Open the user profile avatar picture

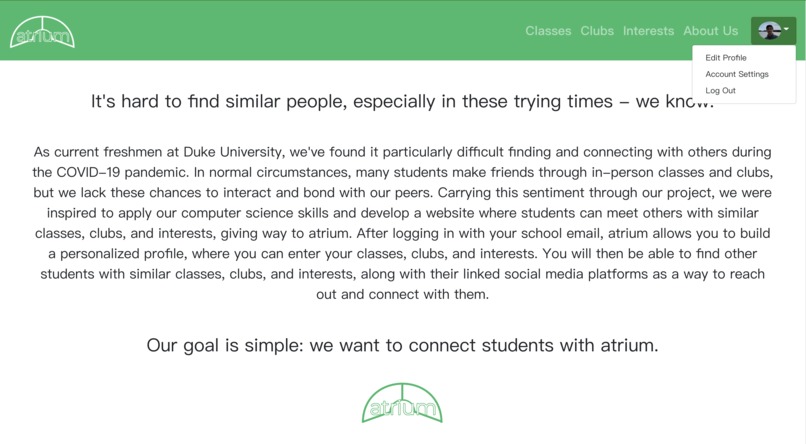[769, 31]
